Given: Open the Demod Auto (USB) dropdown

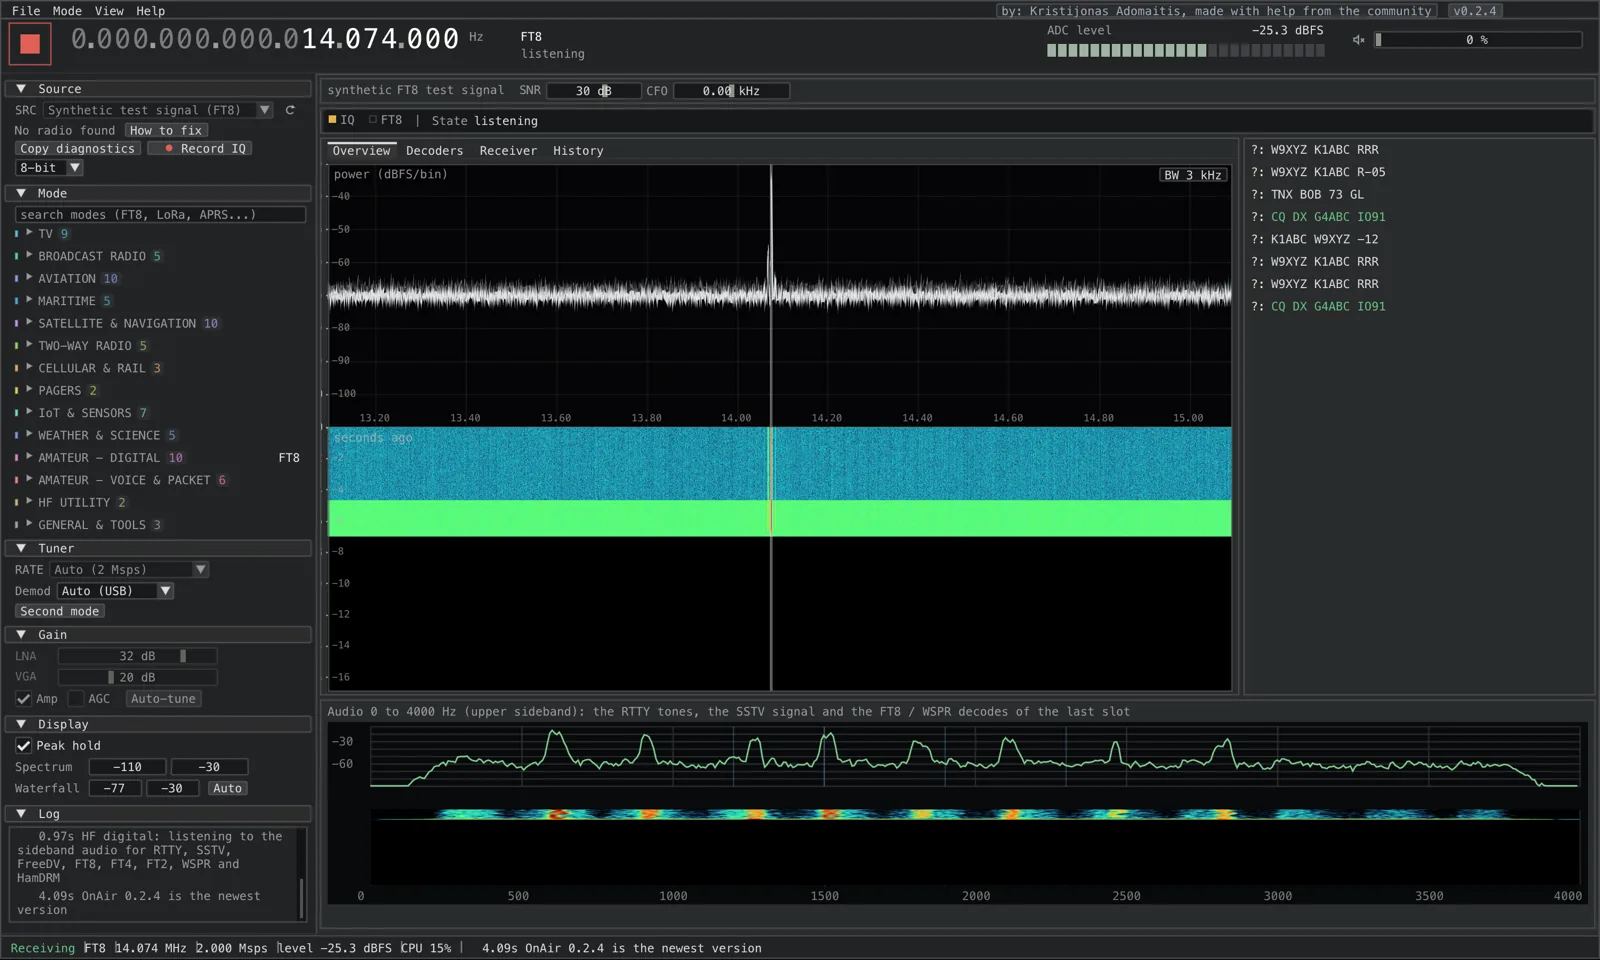Looking at the screenshot, I should (115, 591).
